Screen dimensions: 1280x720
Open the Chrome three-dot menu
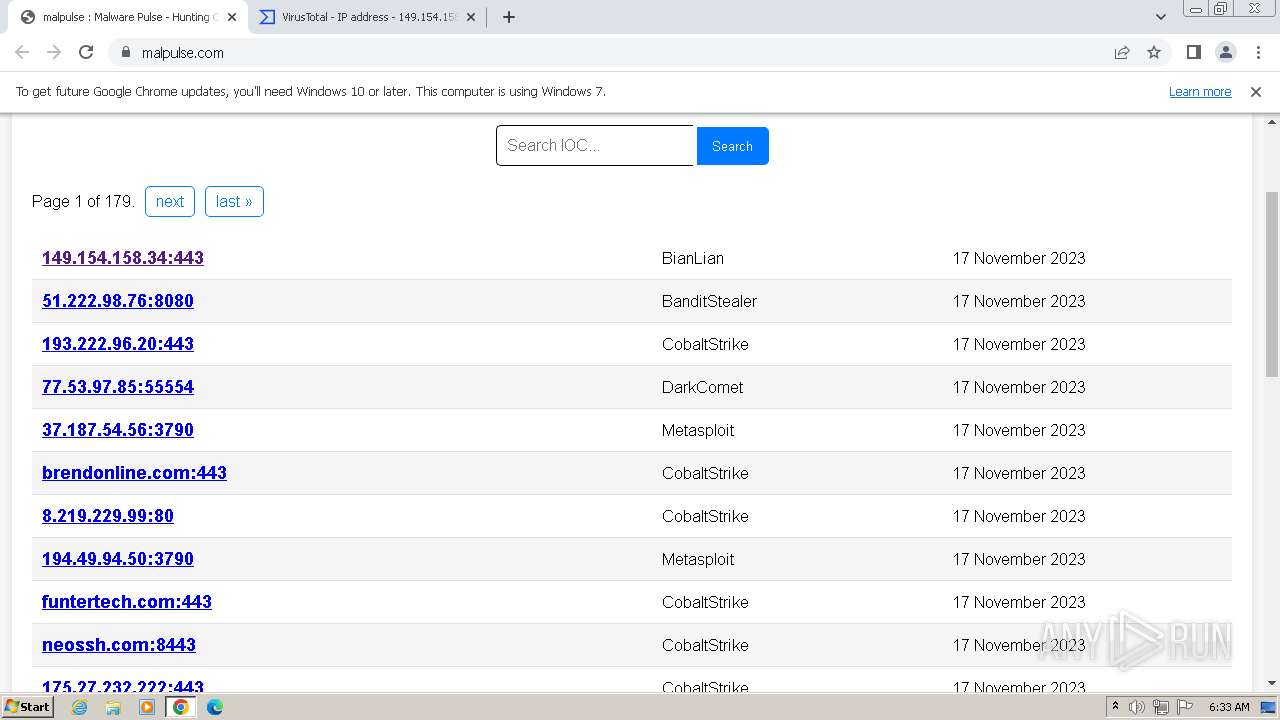[1258, 53]
